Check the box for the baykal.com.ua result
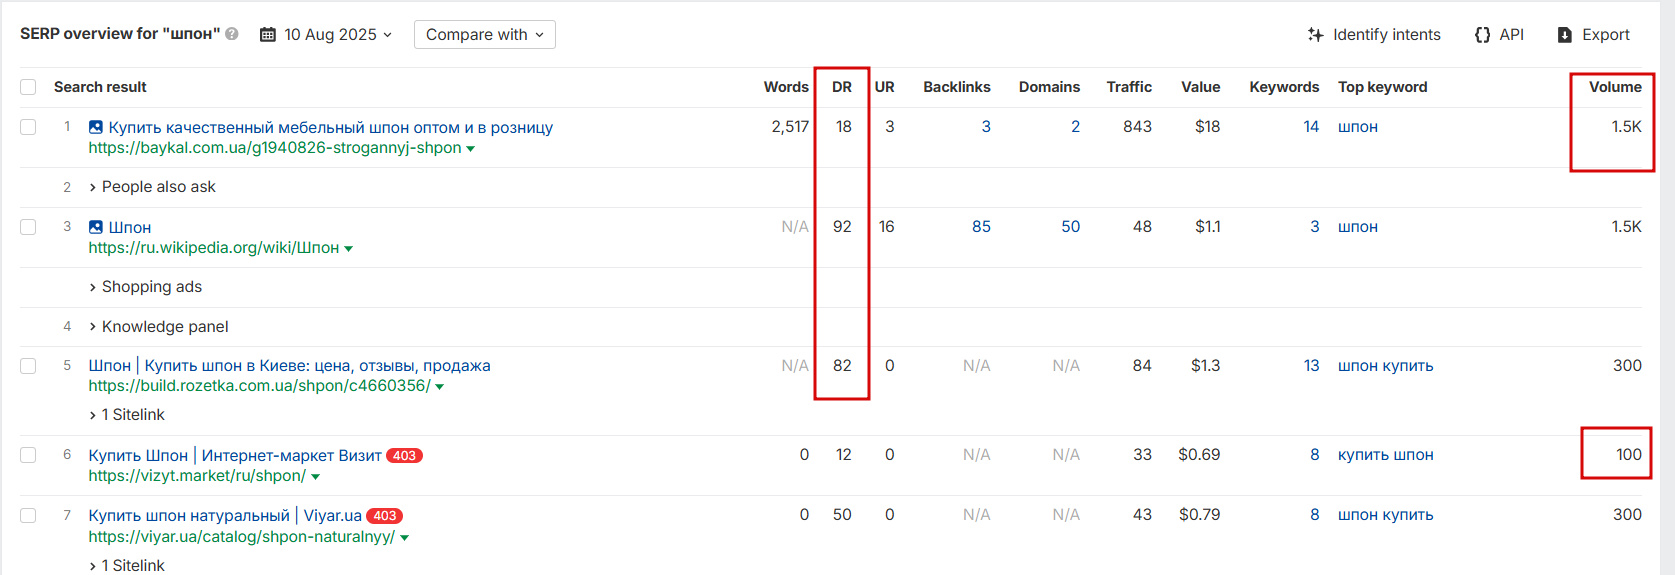Image resolution: width=1675 pixels, height=575 pixels. click(28, 127)
